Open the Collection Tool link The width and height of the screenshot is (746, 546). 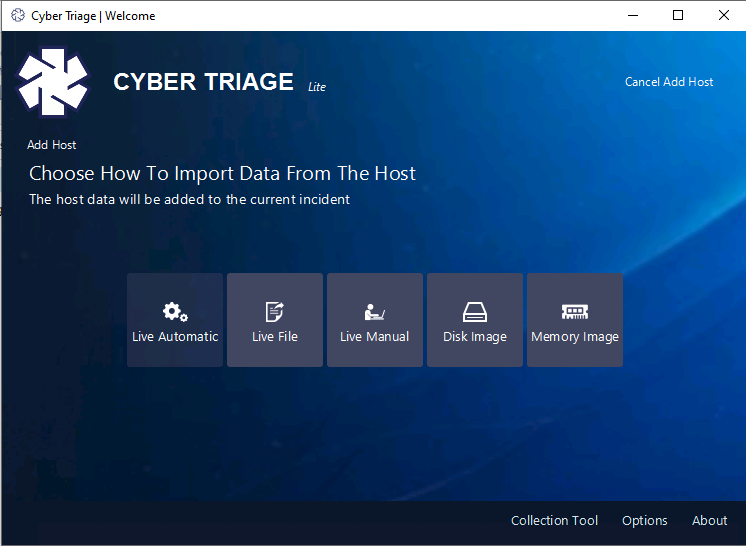tap(554, 520)
